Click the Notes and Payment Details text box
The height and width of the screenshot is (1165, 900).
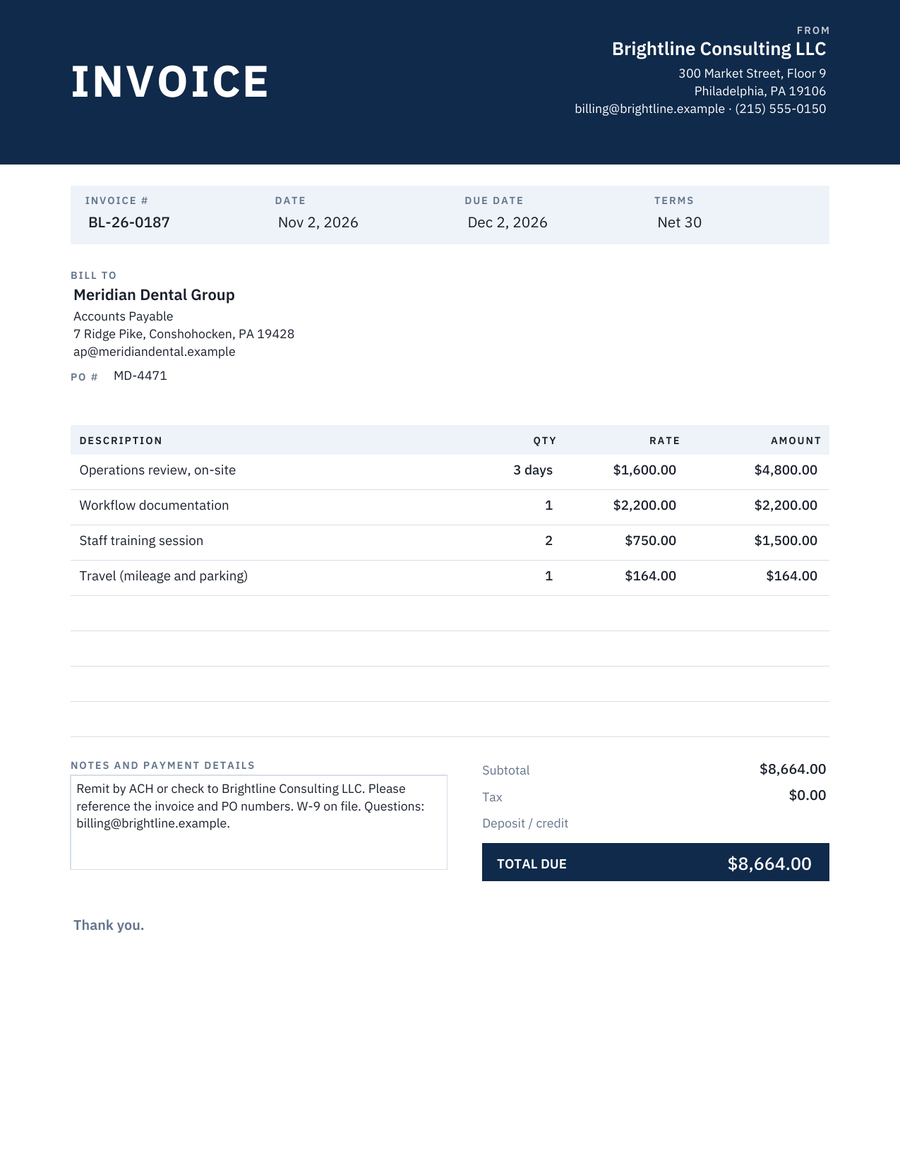[259, 822]
